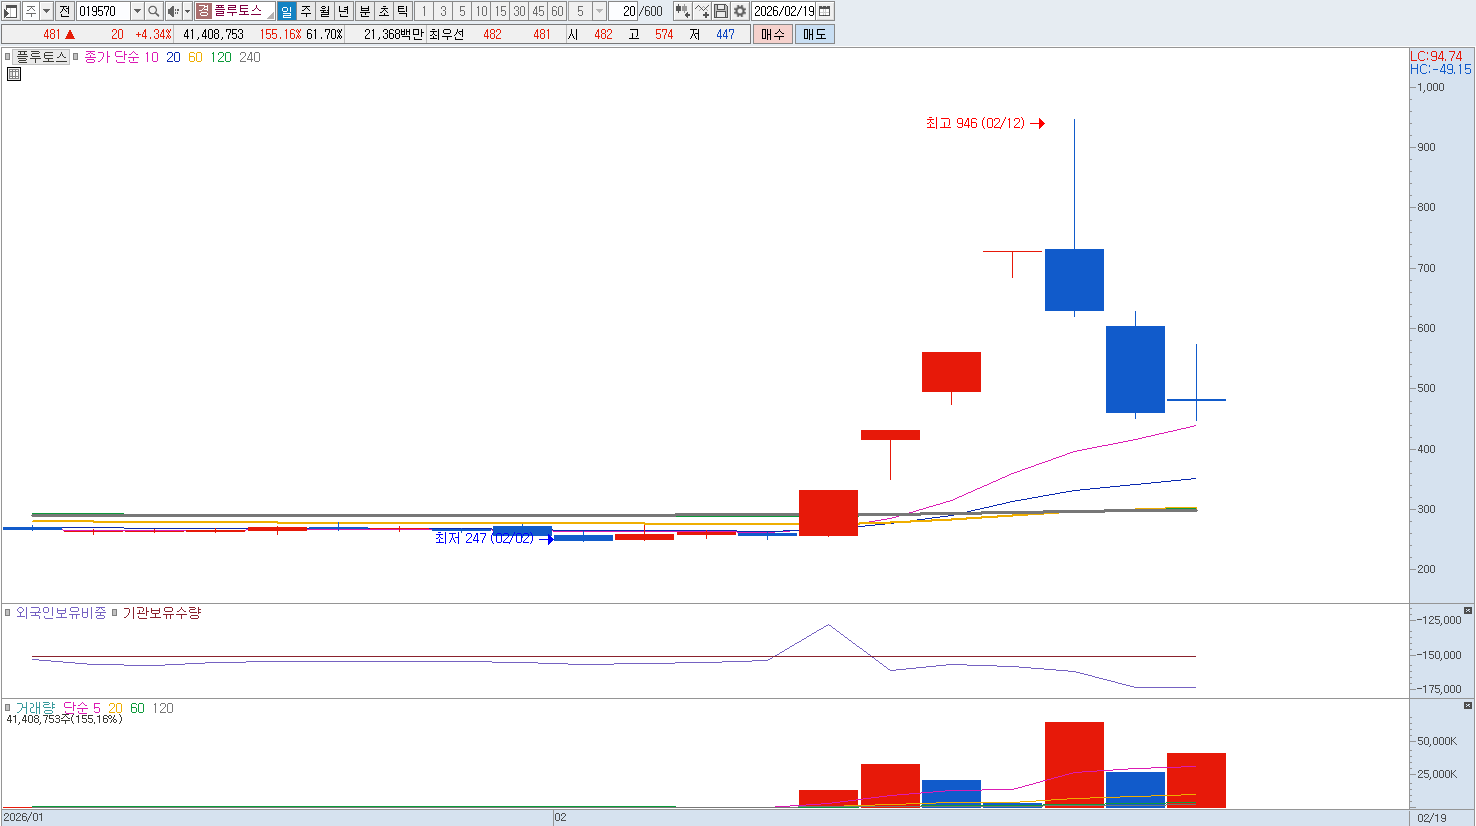
Task: Click the candlestick chart type icon
Action: 682,11
